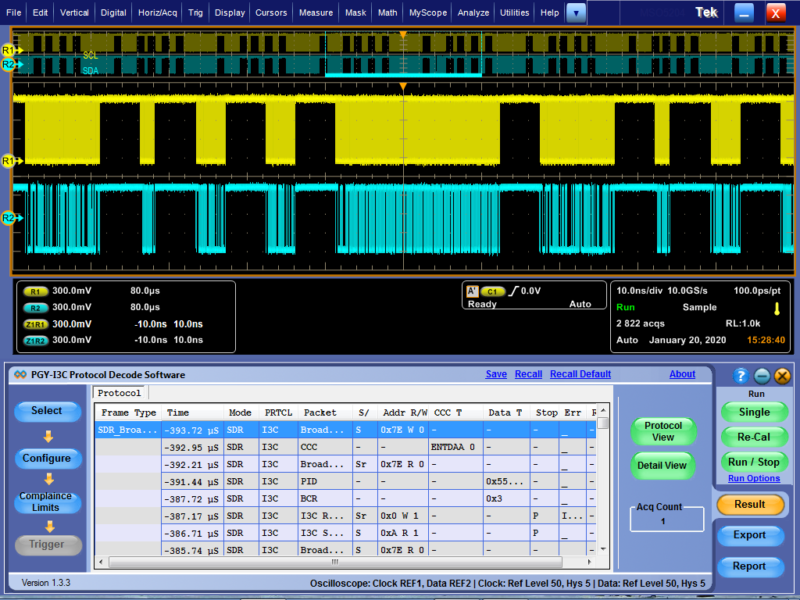Click the help question mark icon on the PGY-I3C panel
Viewport: 800px width, 600px height.
[x=738, y=376]
